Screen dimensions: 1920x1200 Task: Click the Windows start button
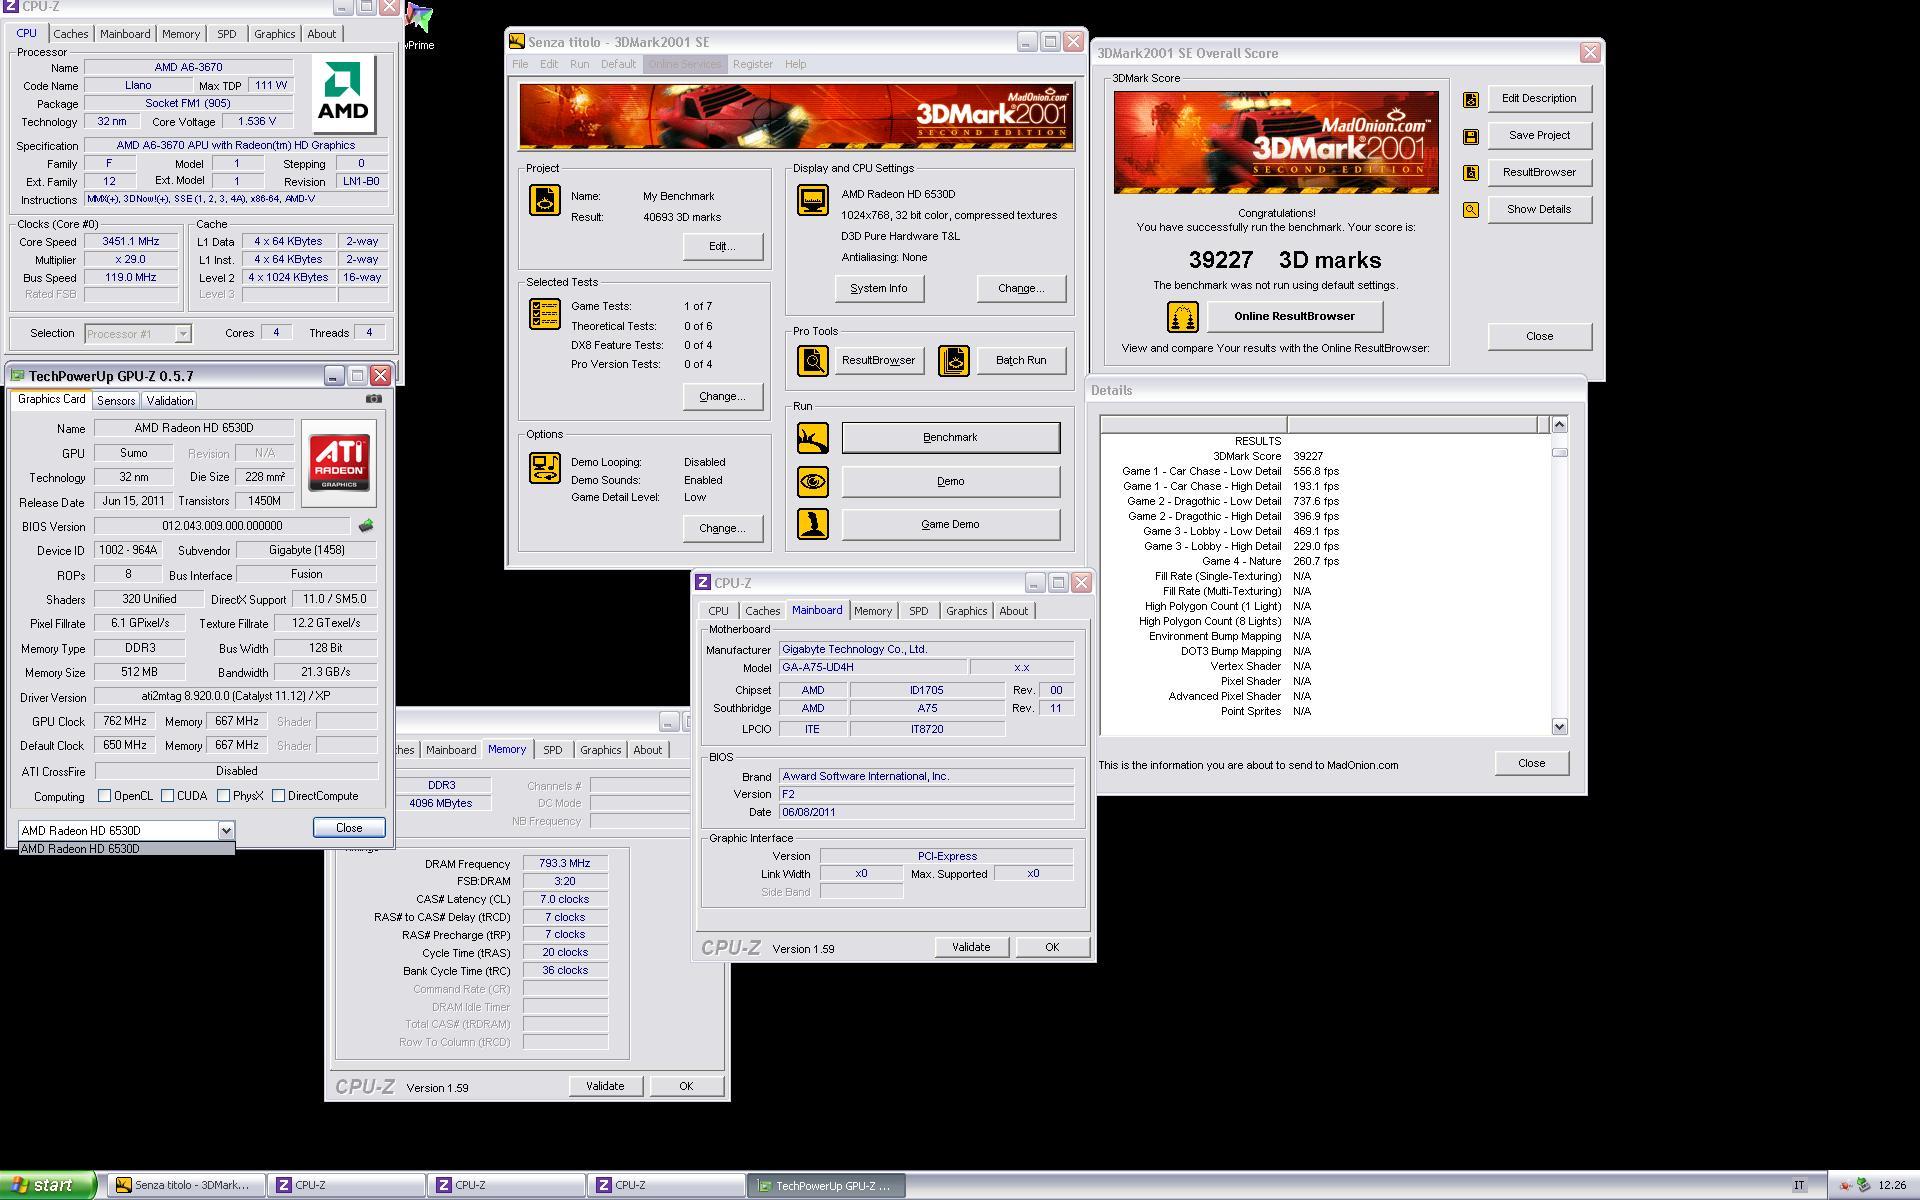47,1185
